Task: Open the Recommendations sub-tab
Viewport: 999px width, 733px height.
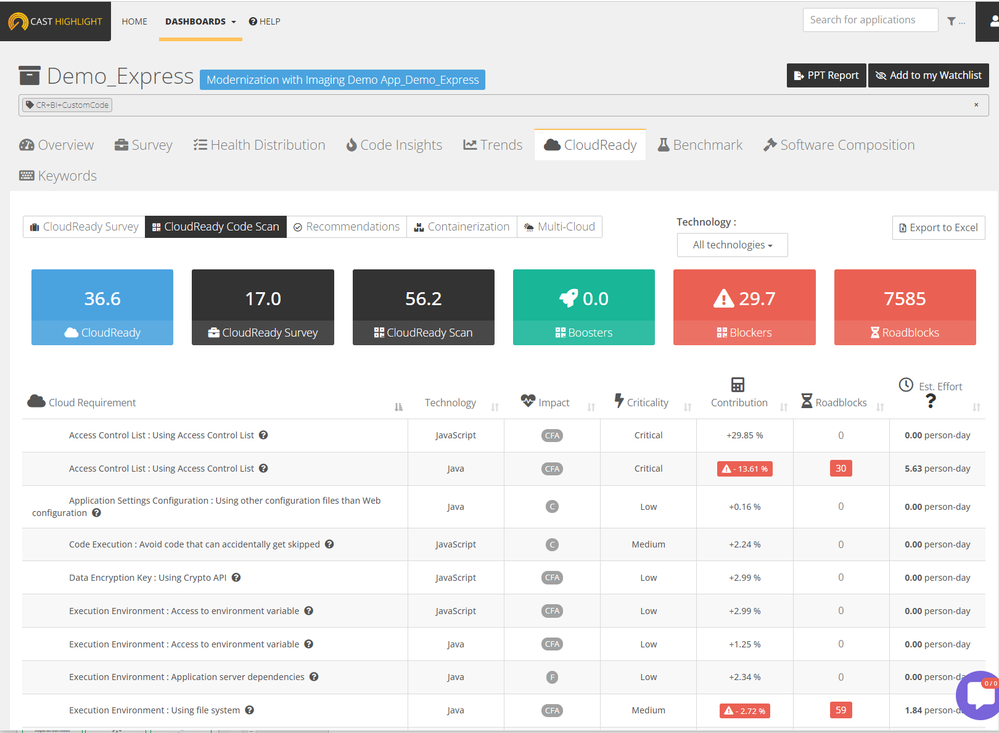Action: pos(347,227)
